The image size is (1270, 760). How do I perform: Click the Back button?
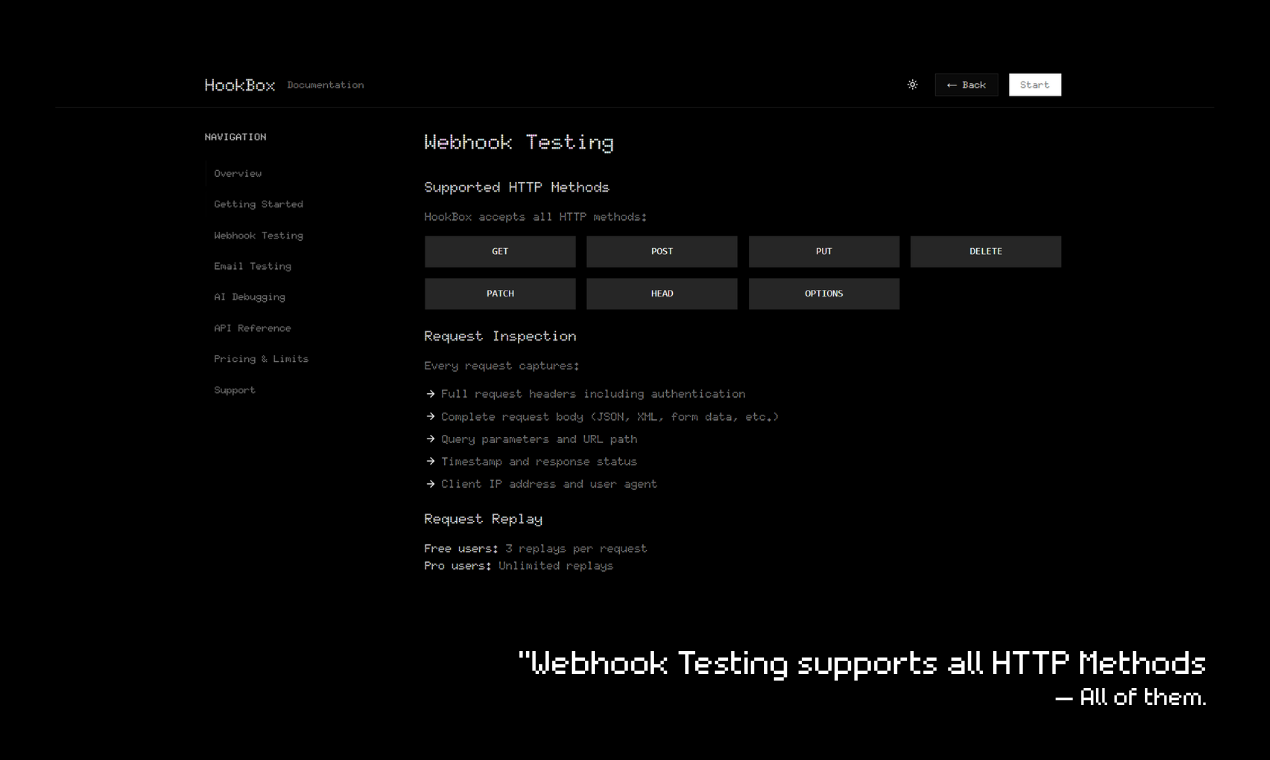point(966,85)
